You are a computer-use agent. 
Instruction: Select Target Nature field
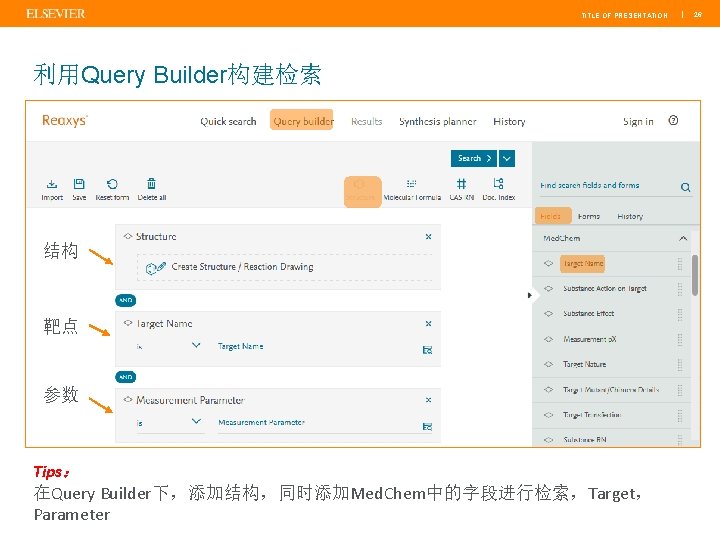tap(585, 364)
